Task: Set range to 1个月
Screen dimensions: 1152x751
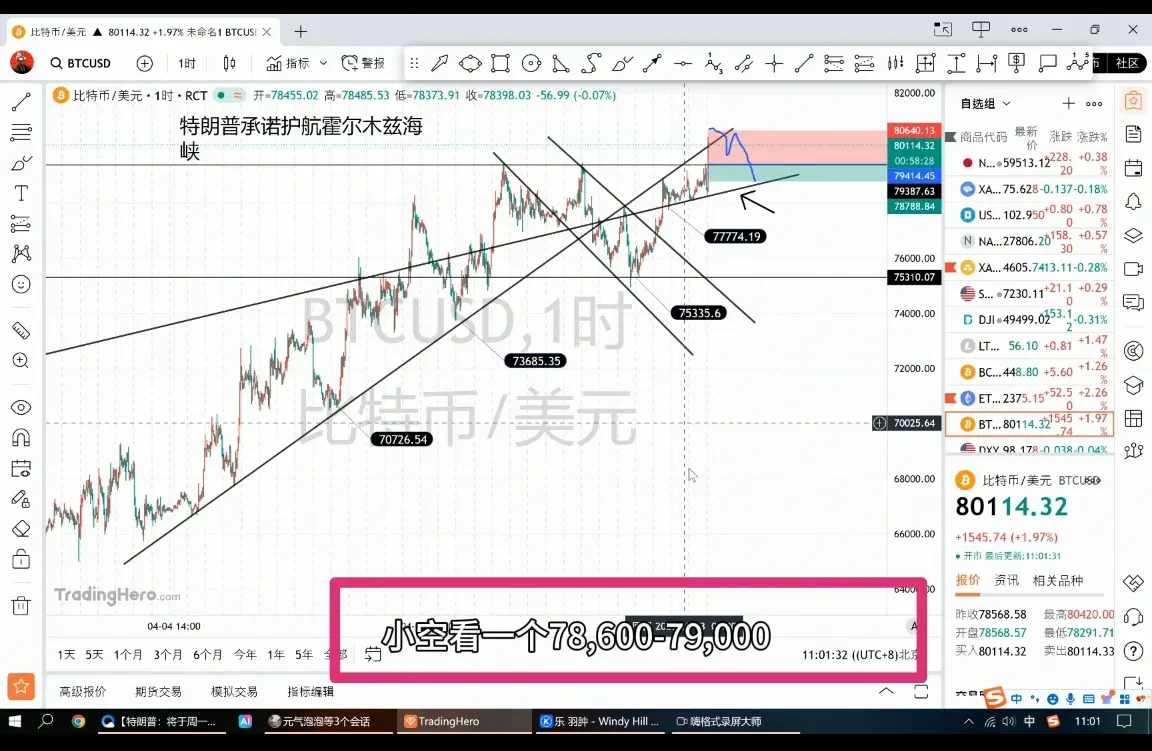Action: (128, 654)
